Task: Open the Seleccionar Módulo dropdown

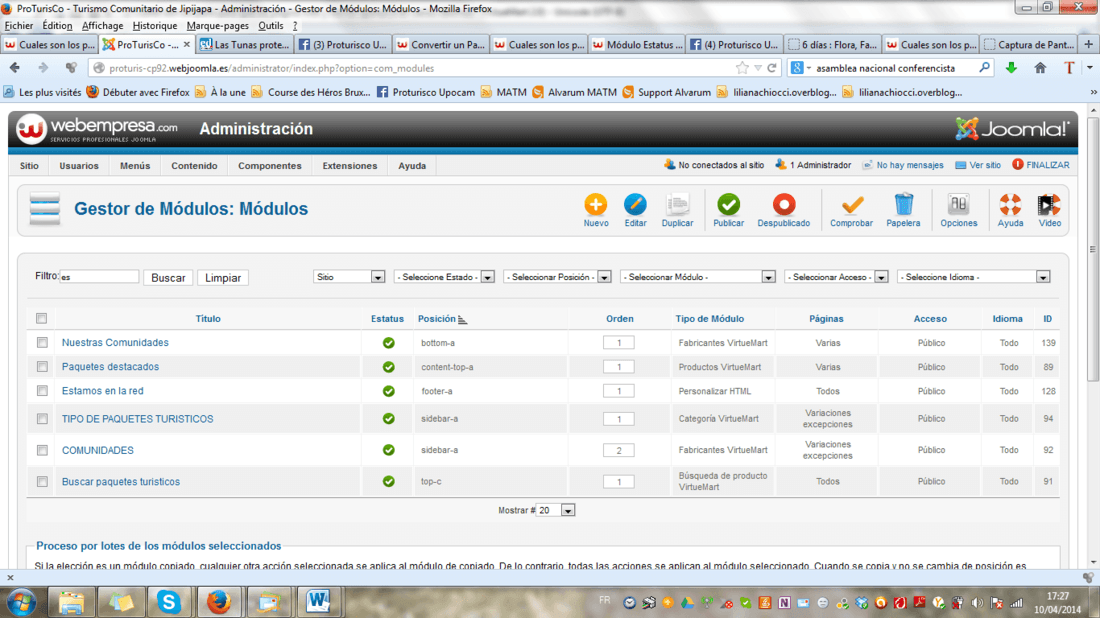Action: pos(697,277)
